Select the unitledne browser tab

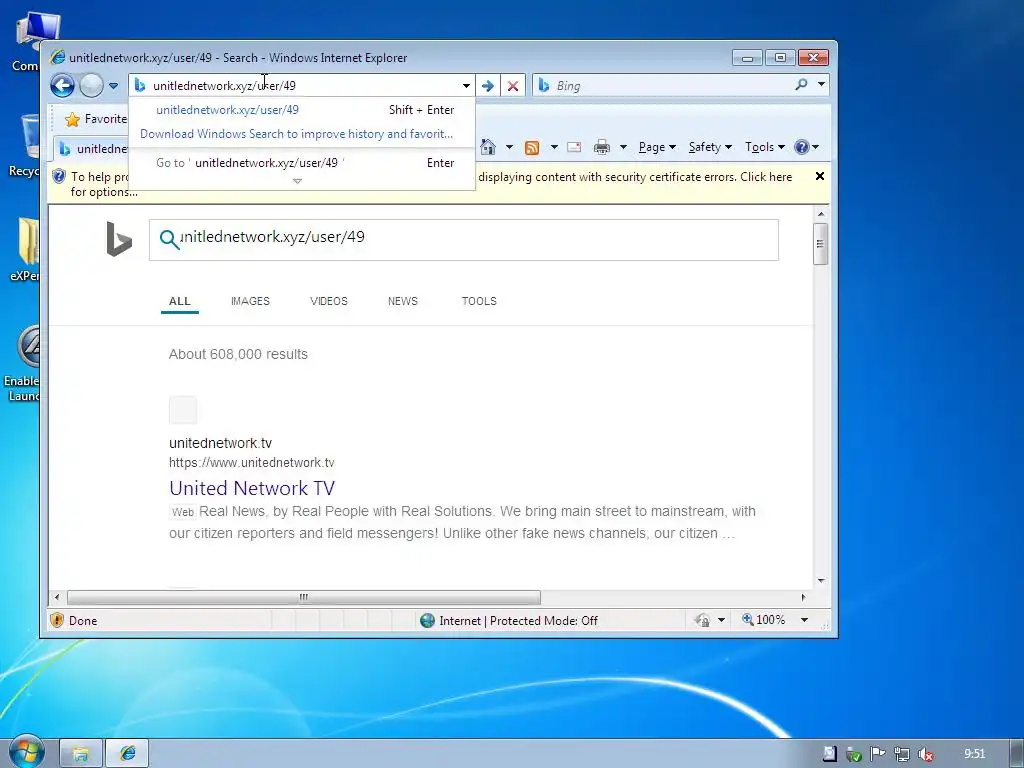[x=92, y=149]
